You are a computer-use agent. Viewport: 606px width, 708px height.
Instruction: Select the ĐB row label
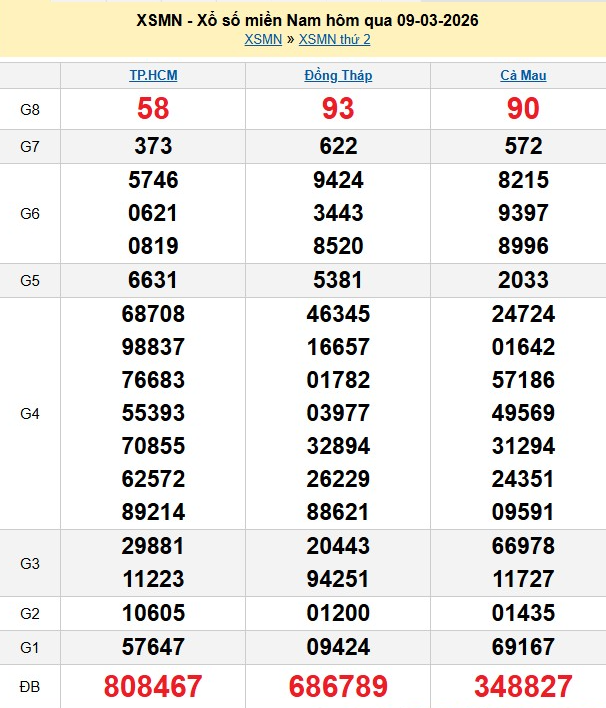point(30,687)
